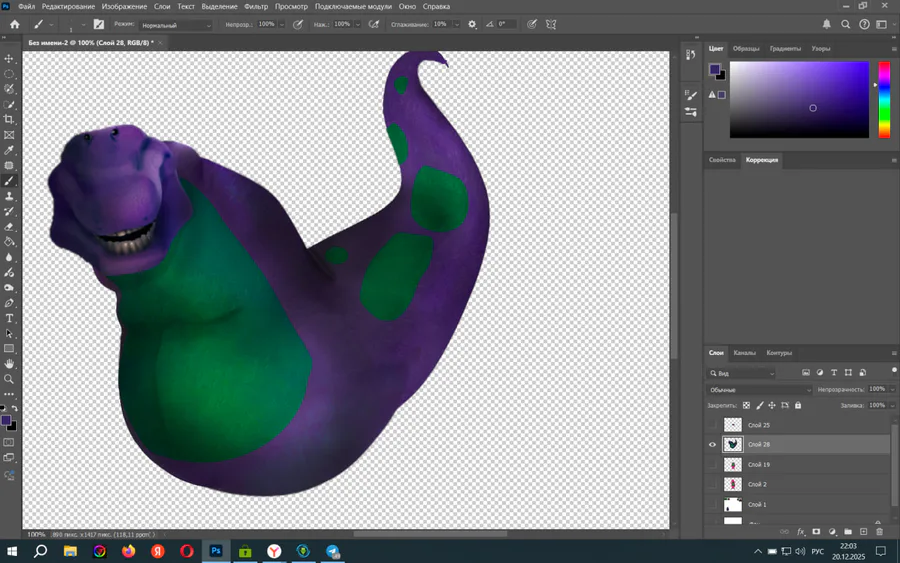Toggle lock position
The height and width of the screenshot is (563, 900).
click(772, 405)
